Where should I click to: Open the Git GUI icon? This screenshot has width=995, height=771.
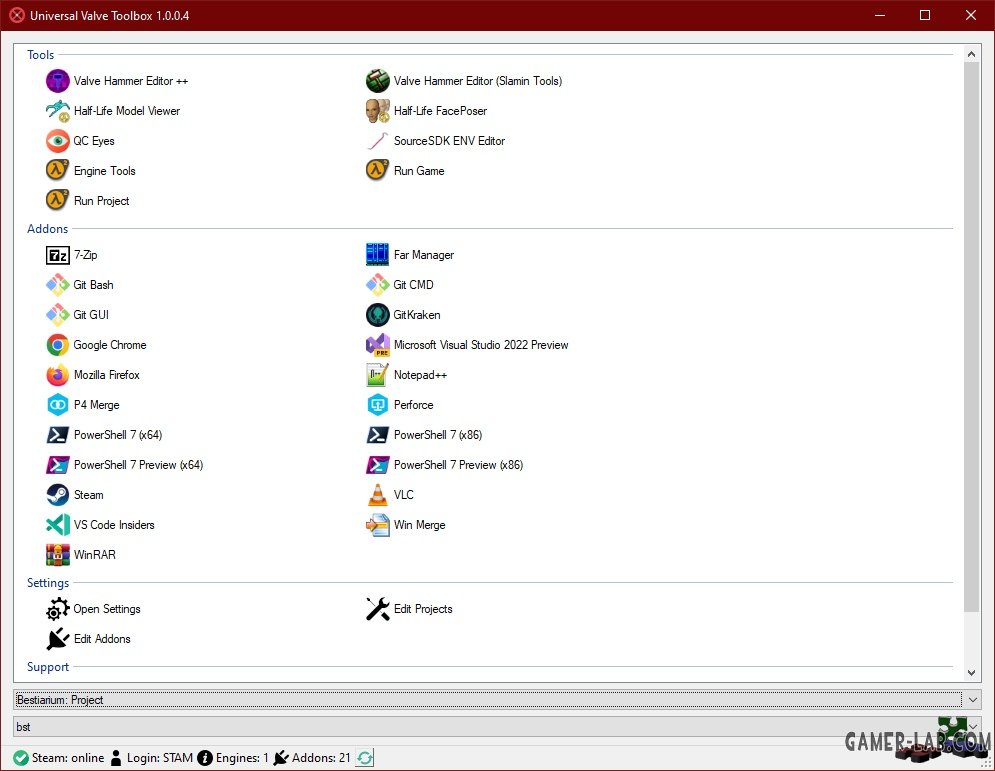(x=57, y=315)
